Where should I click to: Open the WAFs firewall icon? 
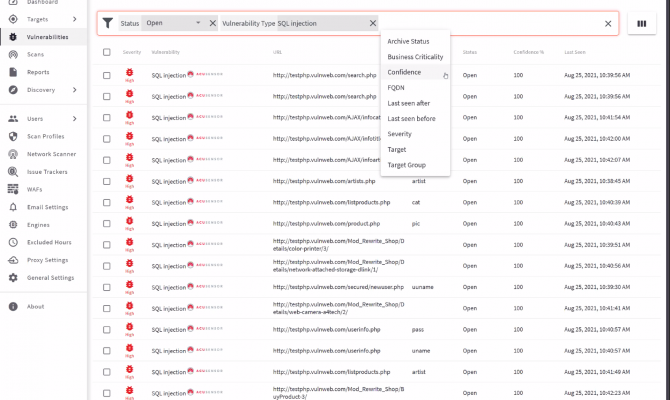[13, 189]
